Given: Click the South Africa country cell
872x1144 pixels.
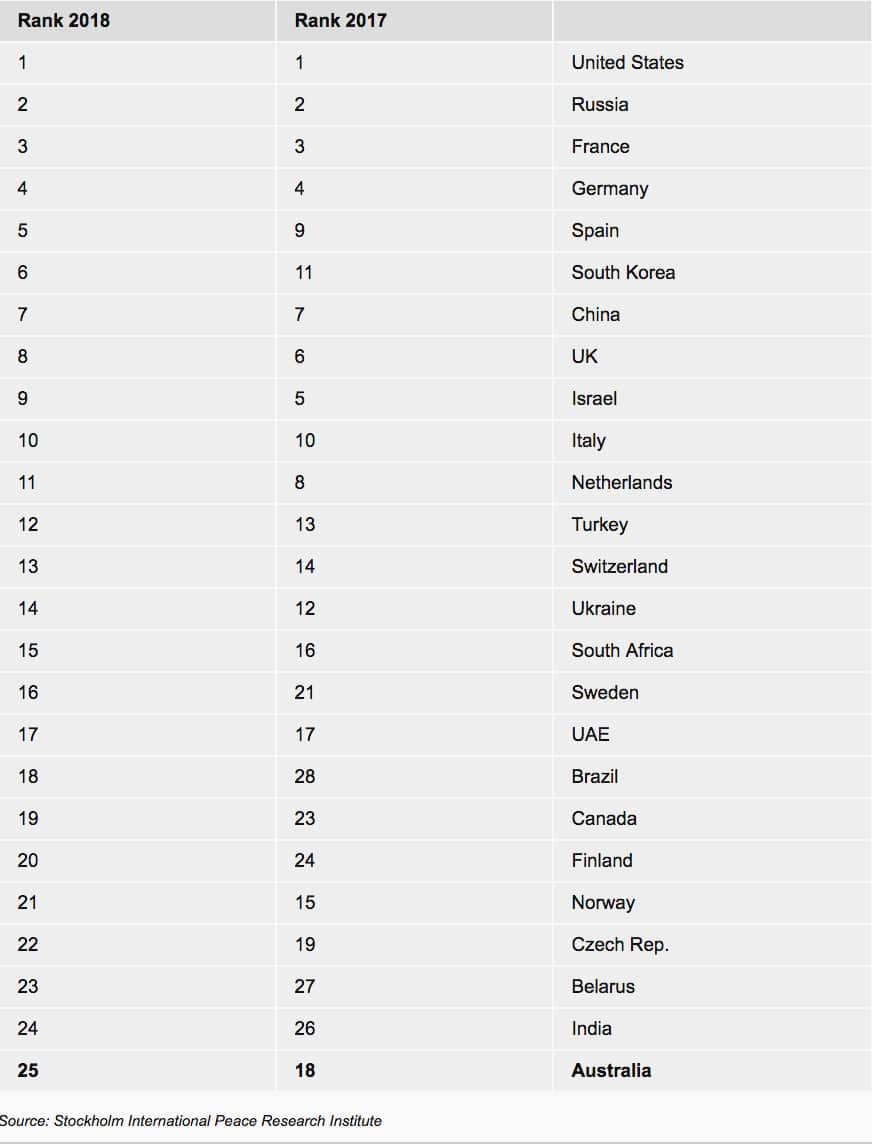Looking at the screenshot, I should point(622,650).
